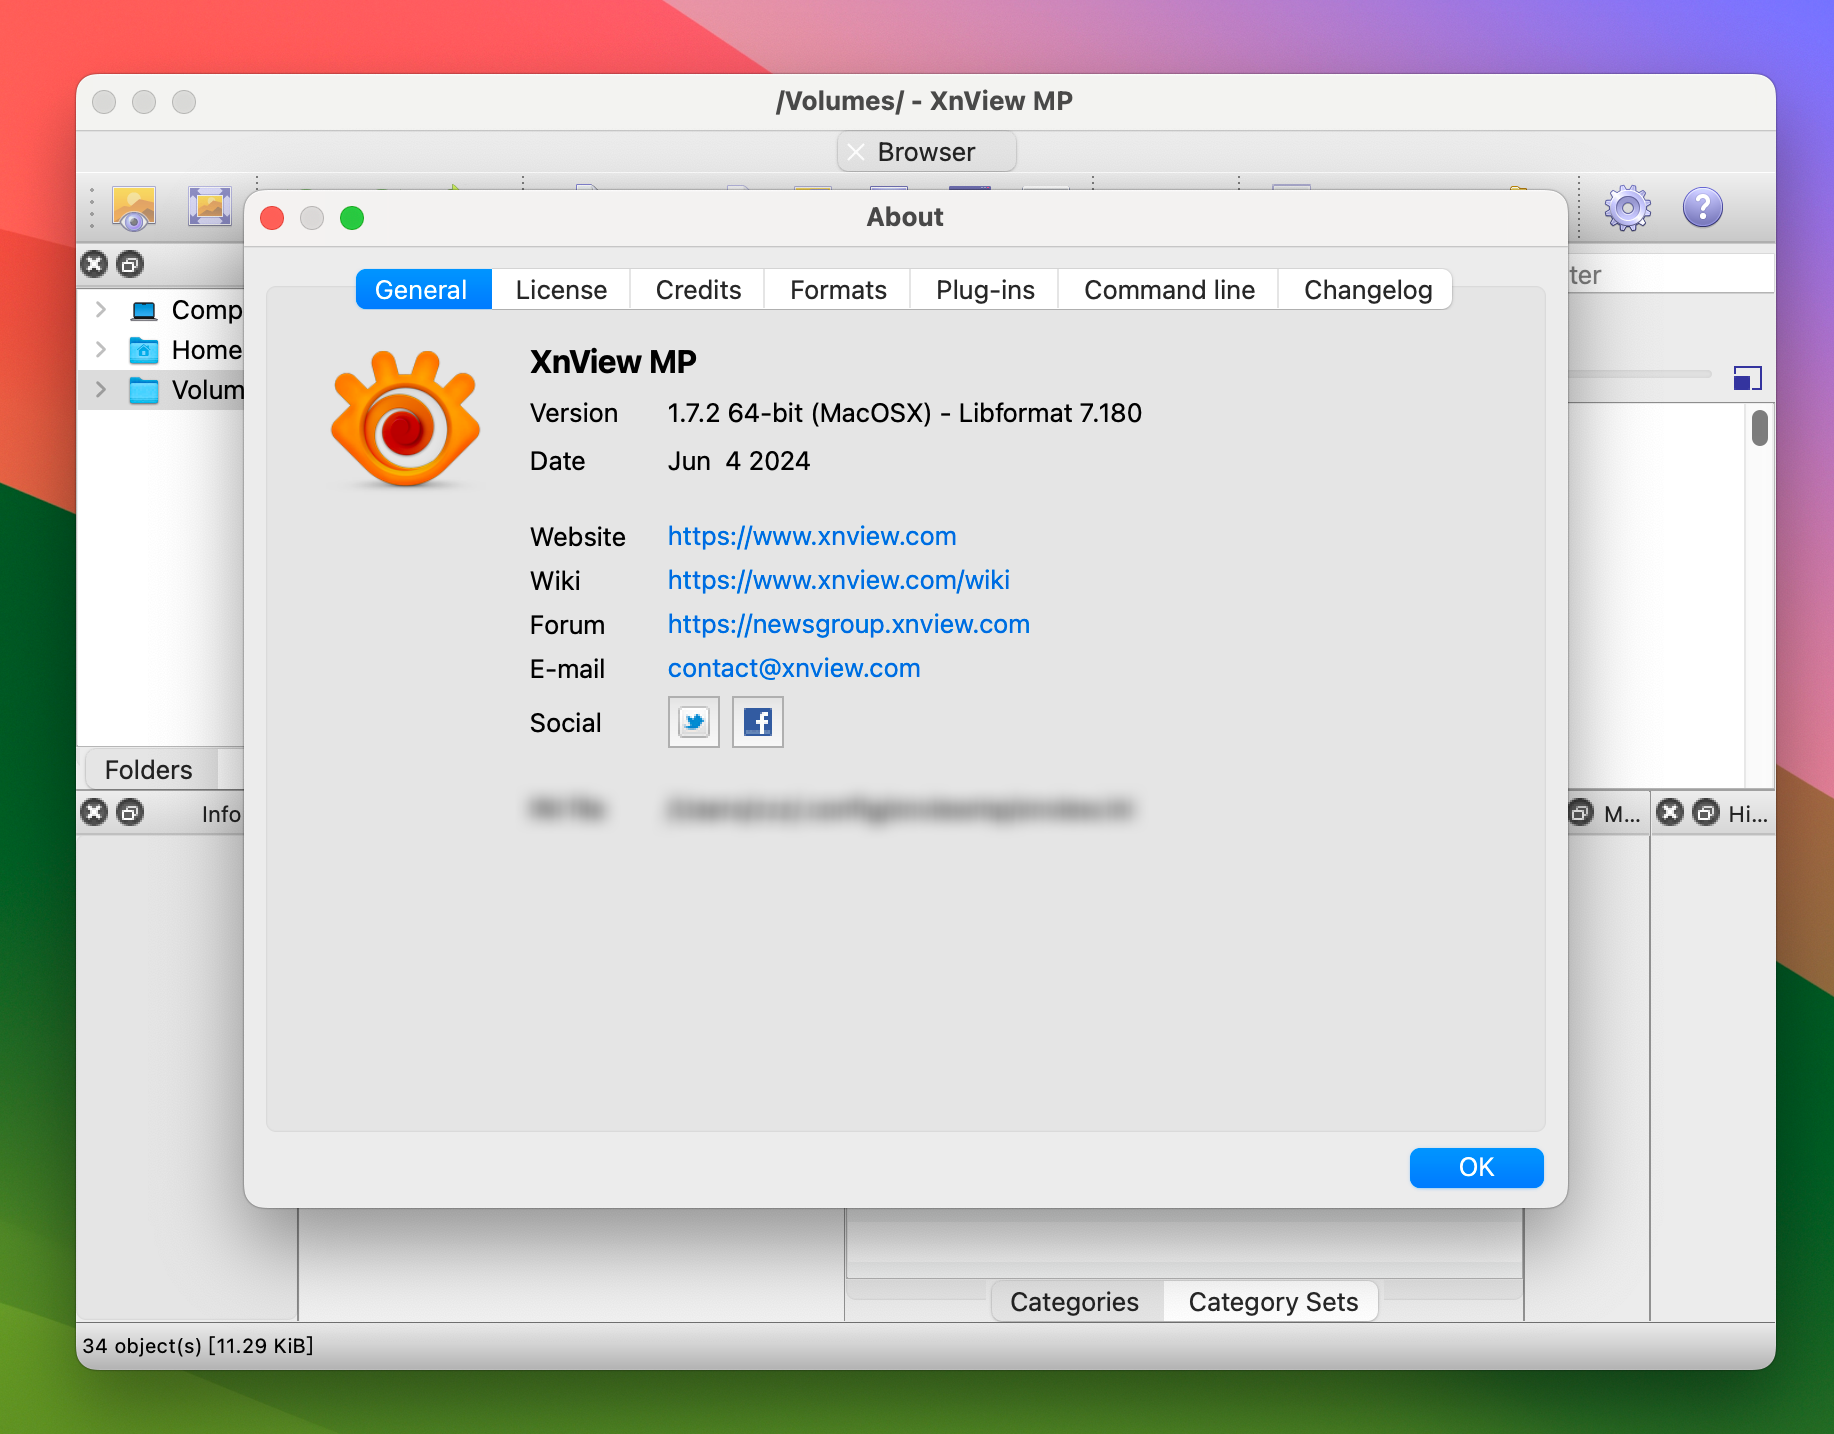The width and height of the screenshot is (1834, 1434).
Task: Open the Twitter social icon
Action: 693,722
